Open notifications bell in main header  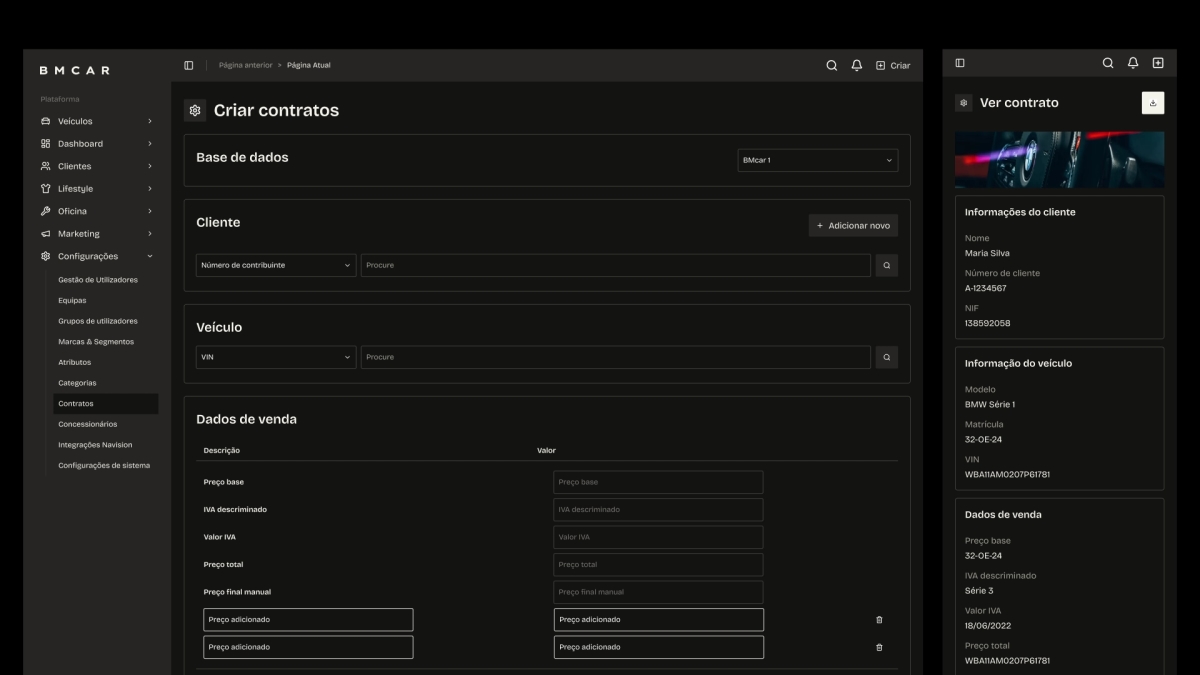point(857,65)
